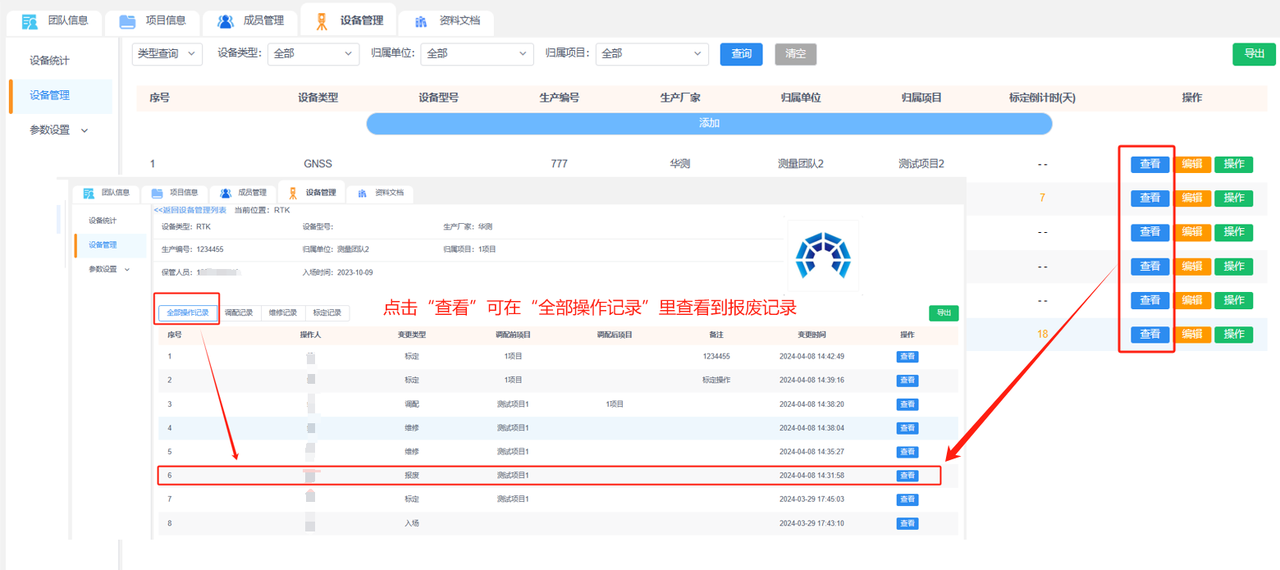
Task: Click the 团队信息 icon in the main top bar
Action: coord(30,21)
